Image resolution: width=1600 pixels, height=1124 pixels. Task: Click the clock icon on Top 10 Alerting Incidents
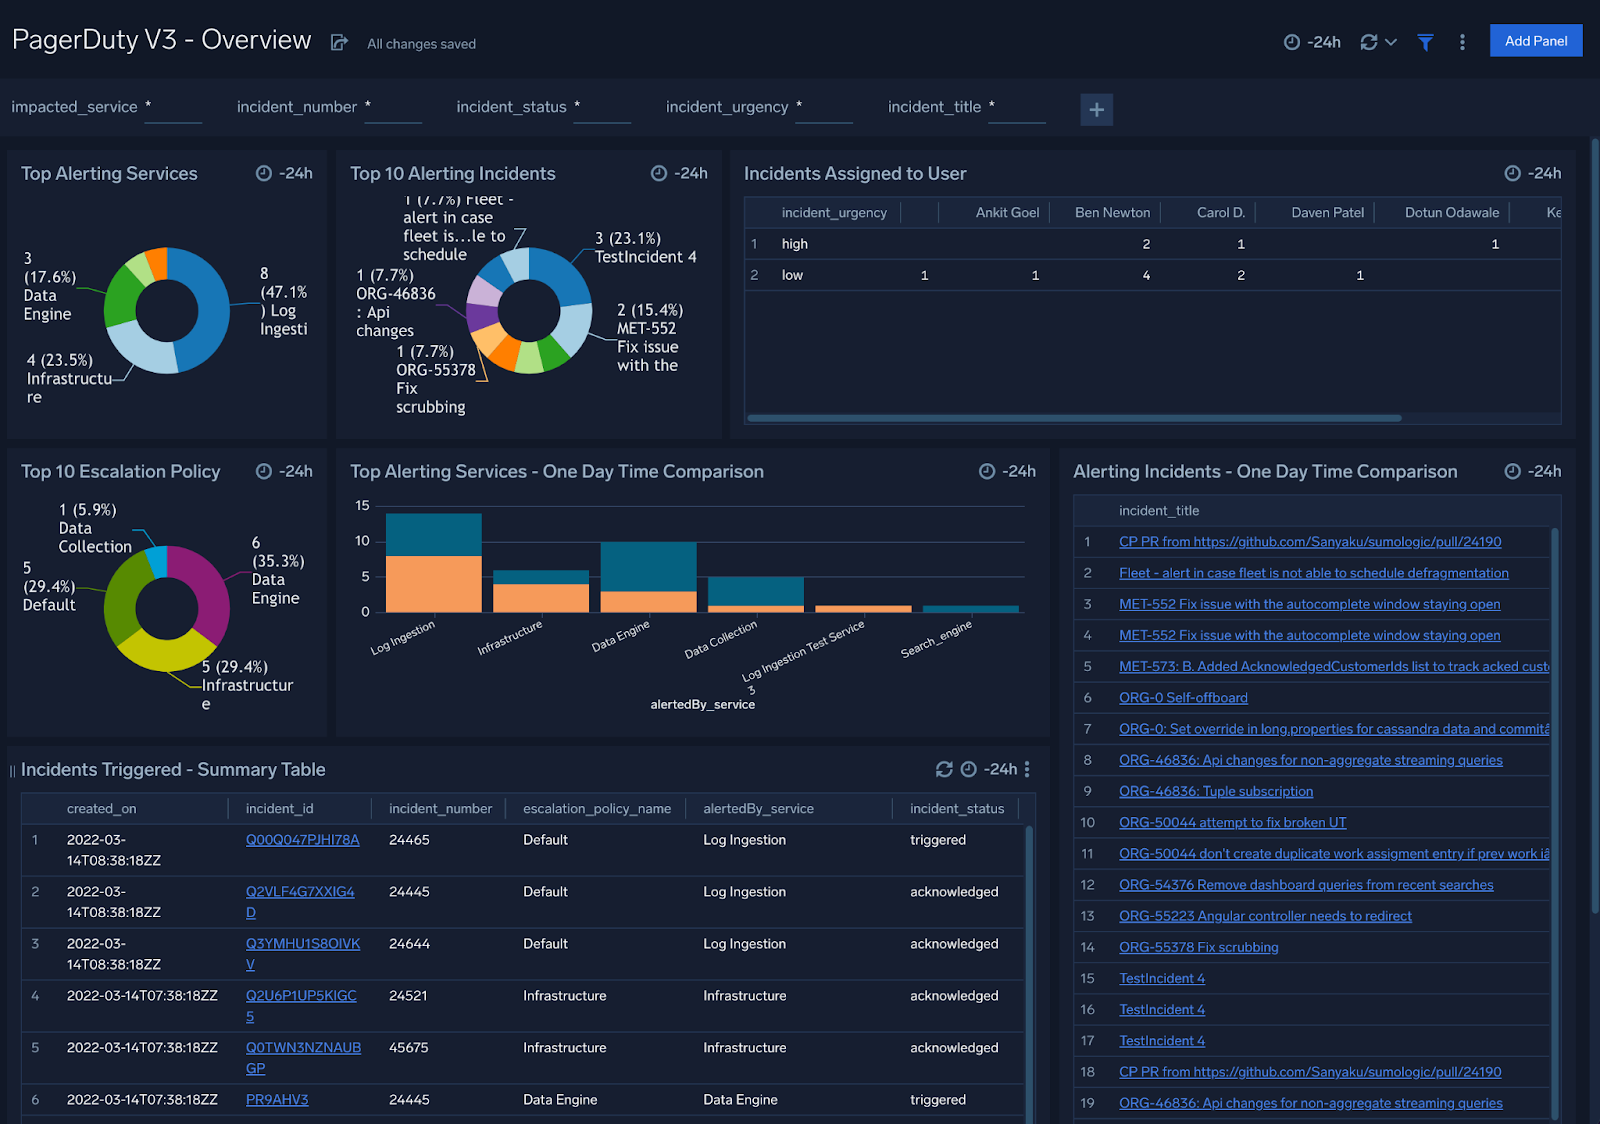pyautogui.click(x=659, y=173)
